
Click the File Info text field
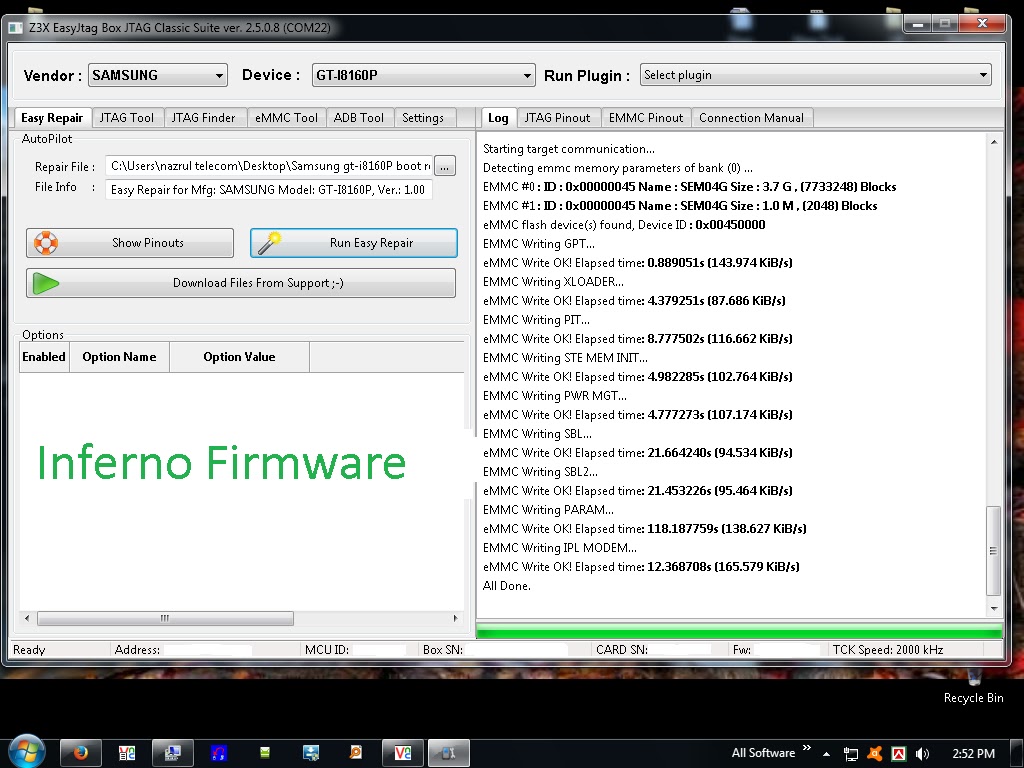point(269,189)
